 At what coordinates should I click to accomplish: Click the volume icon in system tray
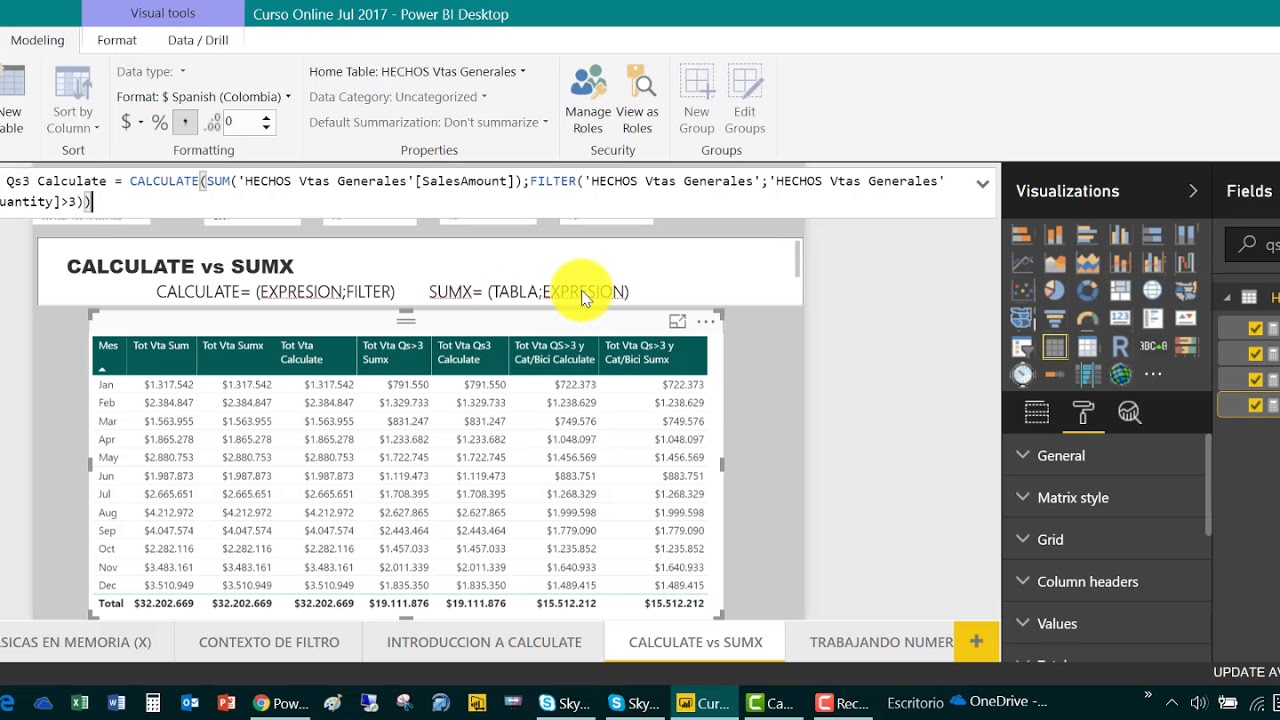1198,703
